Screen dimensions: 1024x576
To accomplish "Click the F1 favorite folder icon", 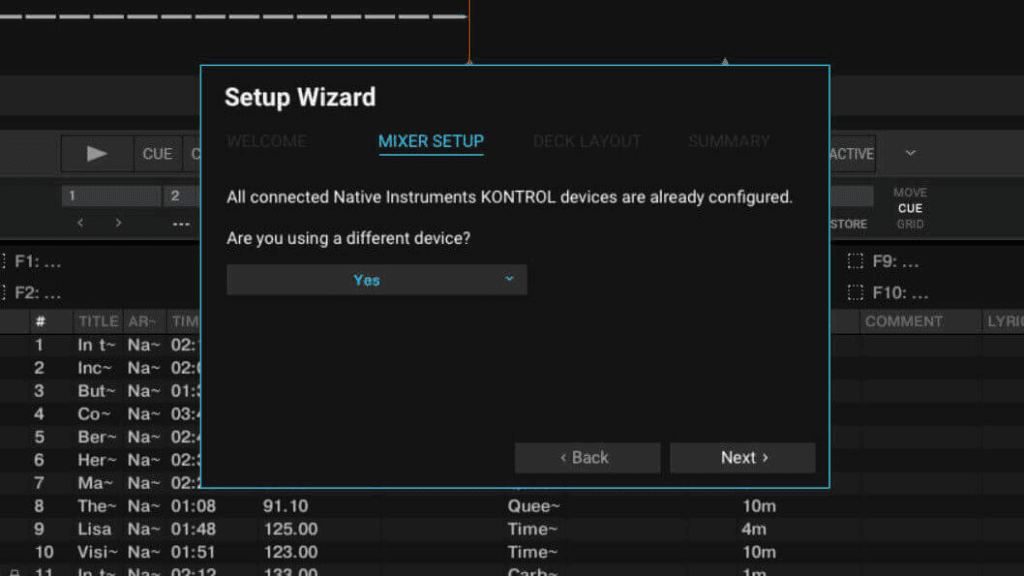I will tap(3, 262).
